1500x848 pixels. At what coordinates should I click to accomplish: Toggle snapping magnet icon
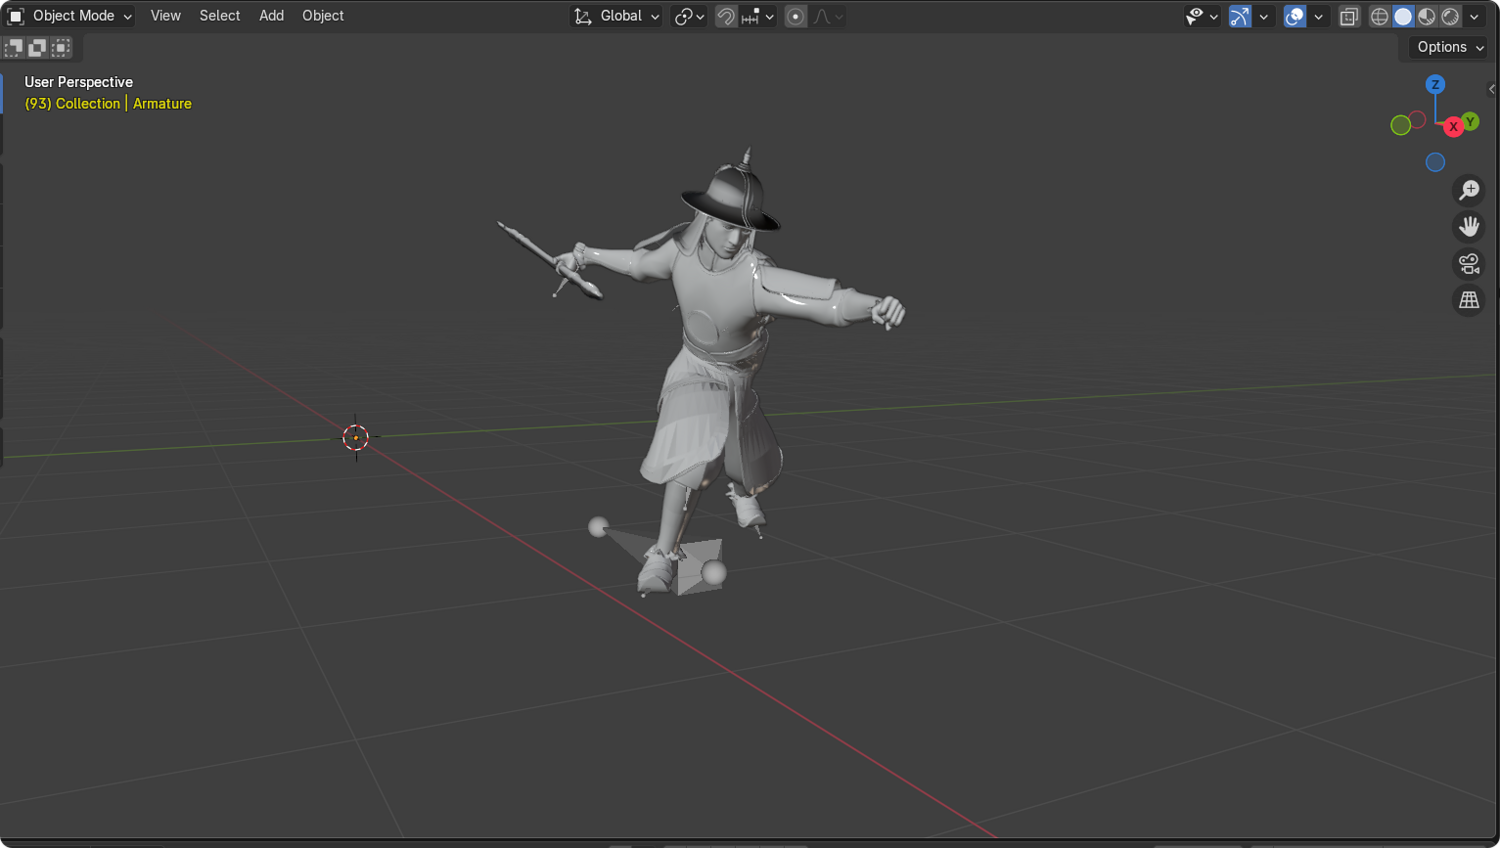726,16
